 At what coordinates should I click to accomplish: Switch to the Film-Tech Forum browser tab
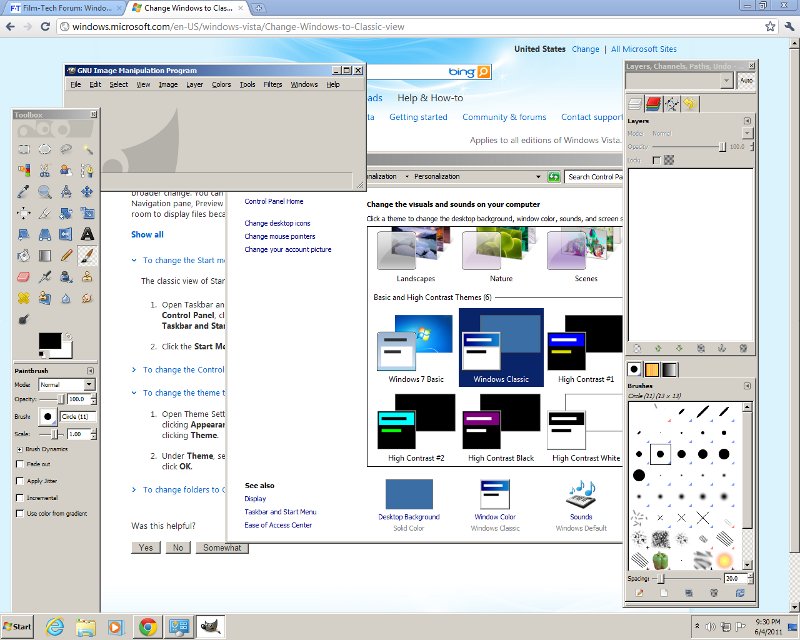[x=64, y=8]
